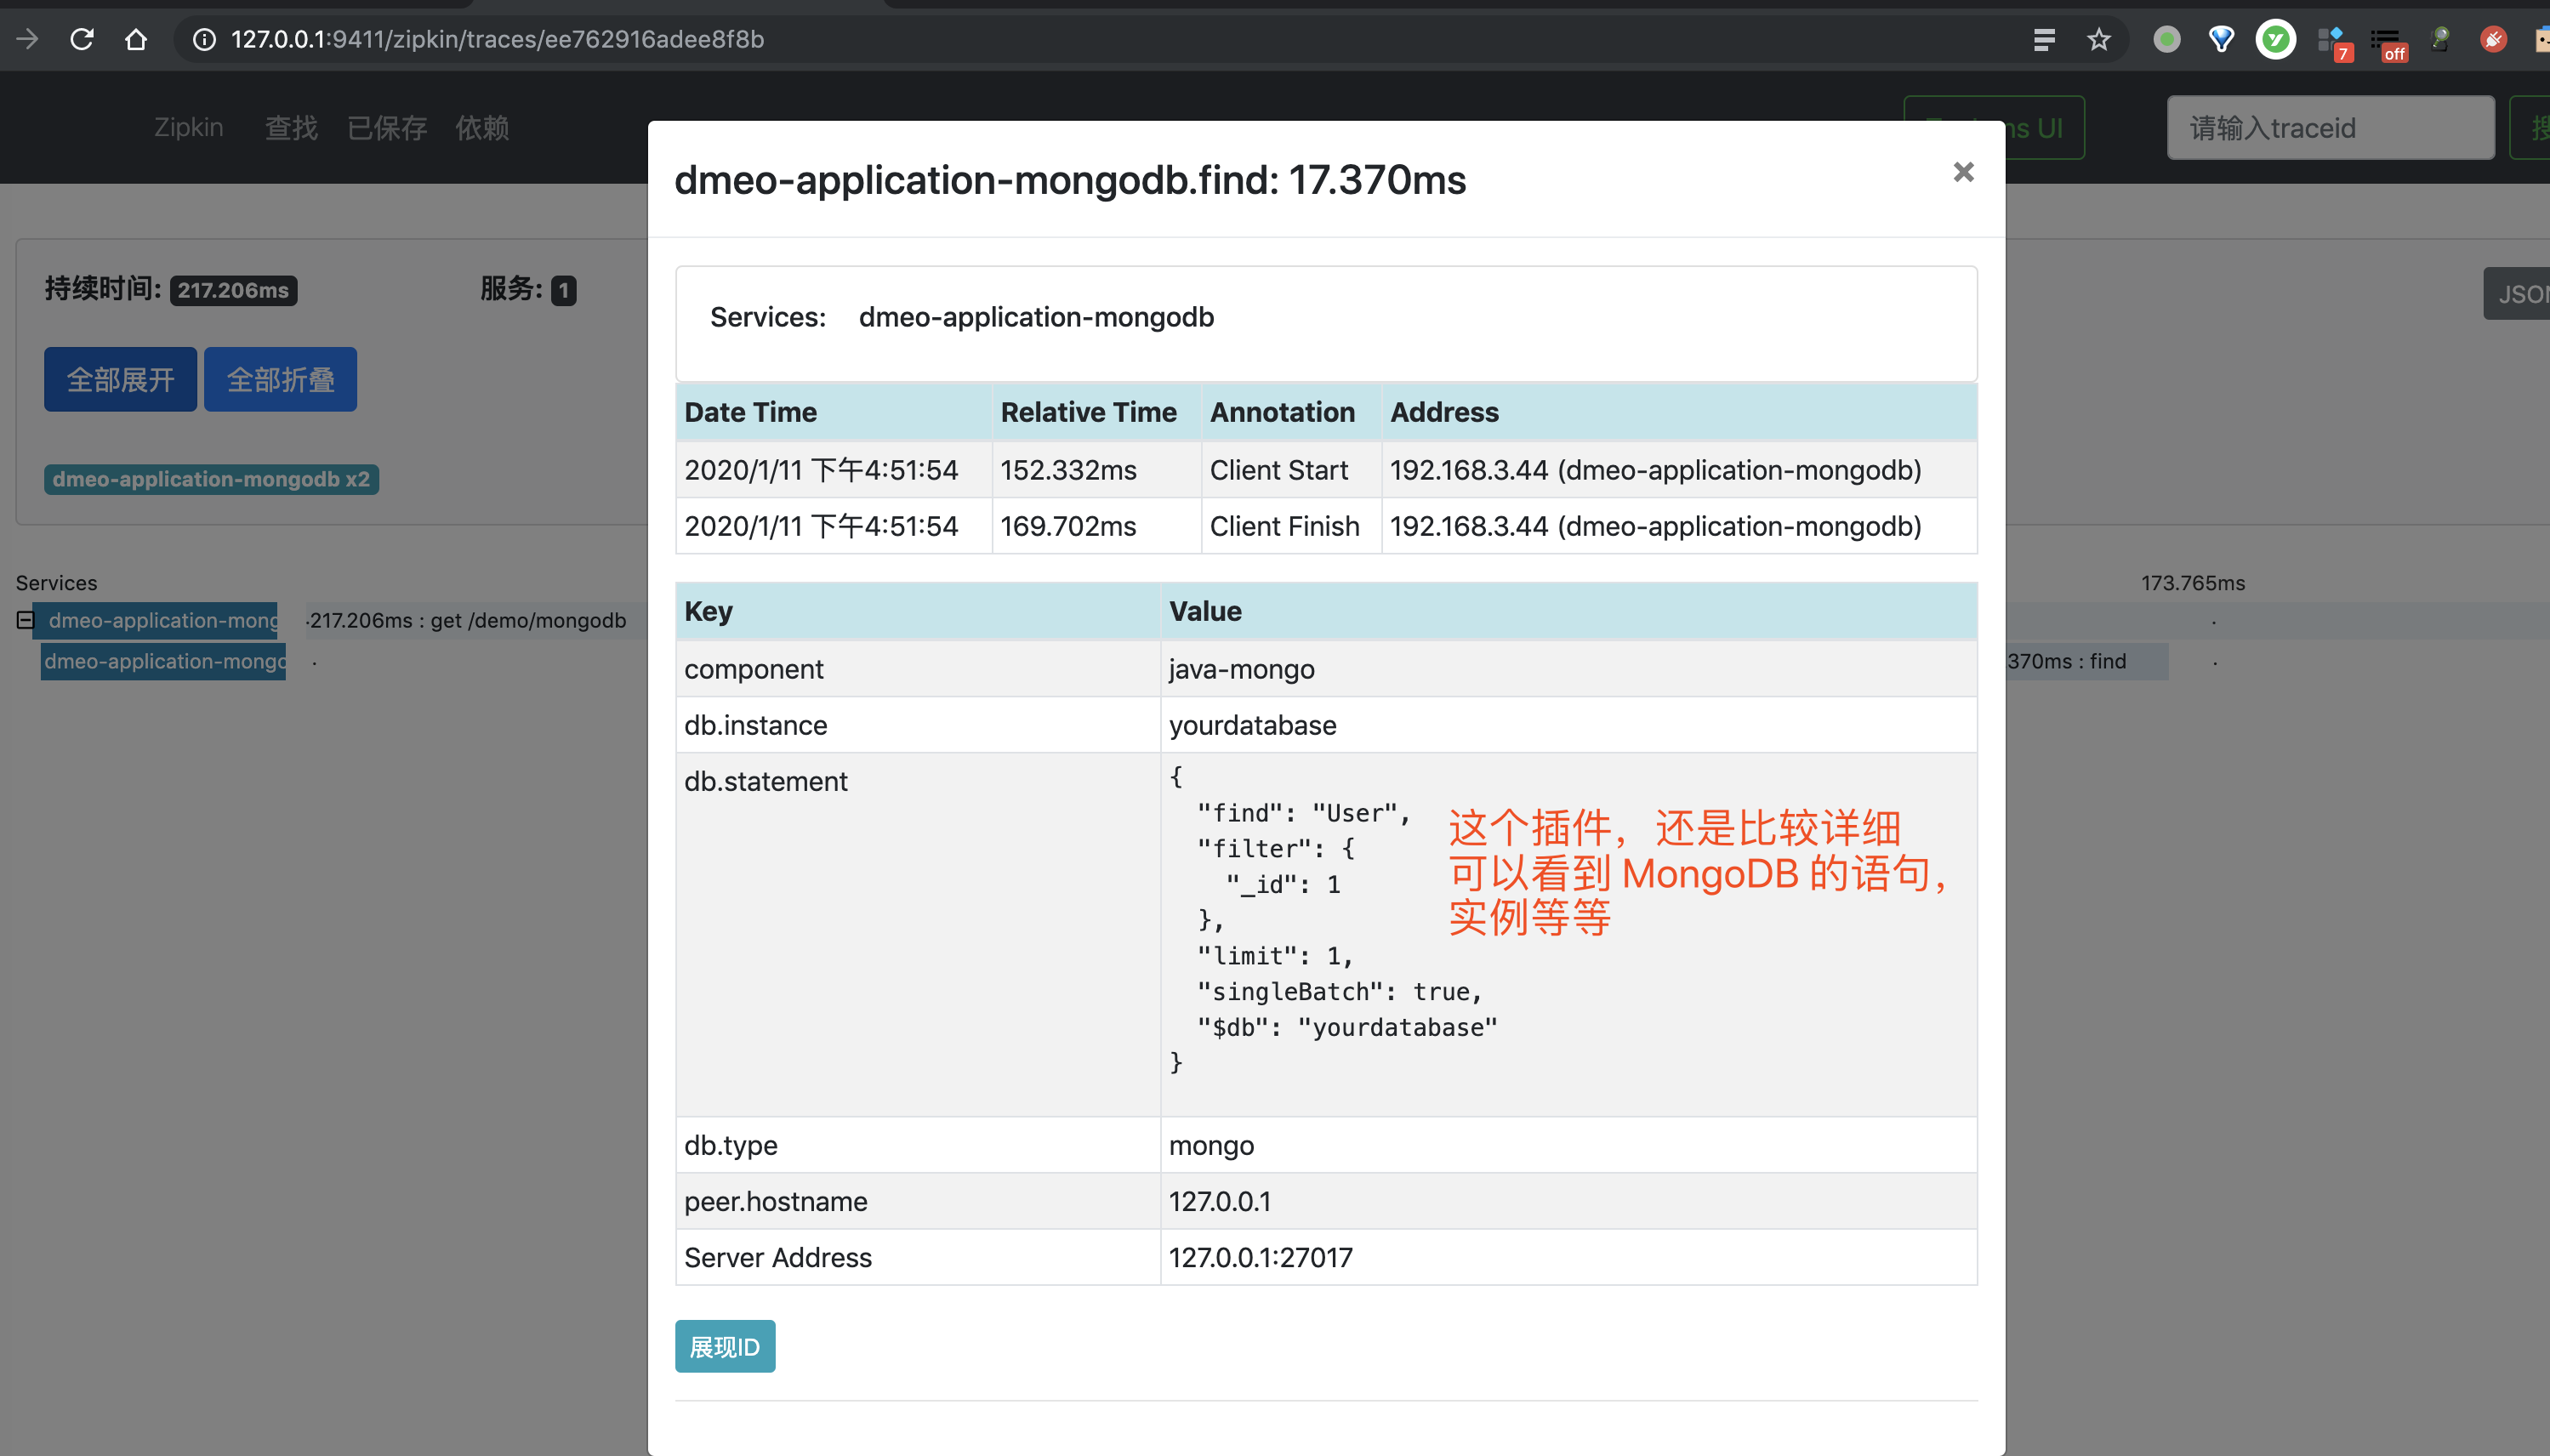This screenshot has width=2550, height=1456.
Task: Open the 依赖 navigation item
Action: pyautogui.click(x=482, y=127)
